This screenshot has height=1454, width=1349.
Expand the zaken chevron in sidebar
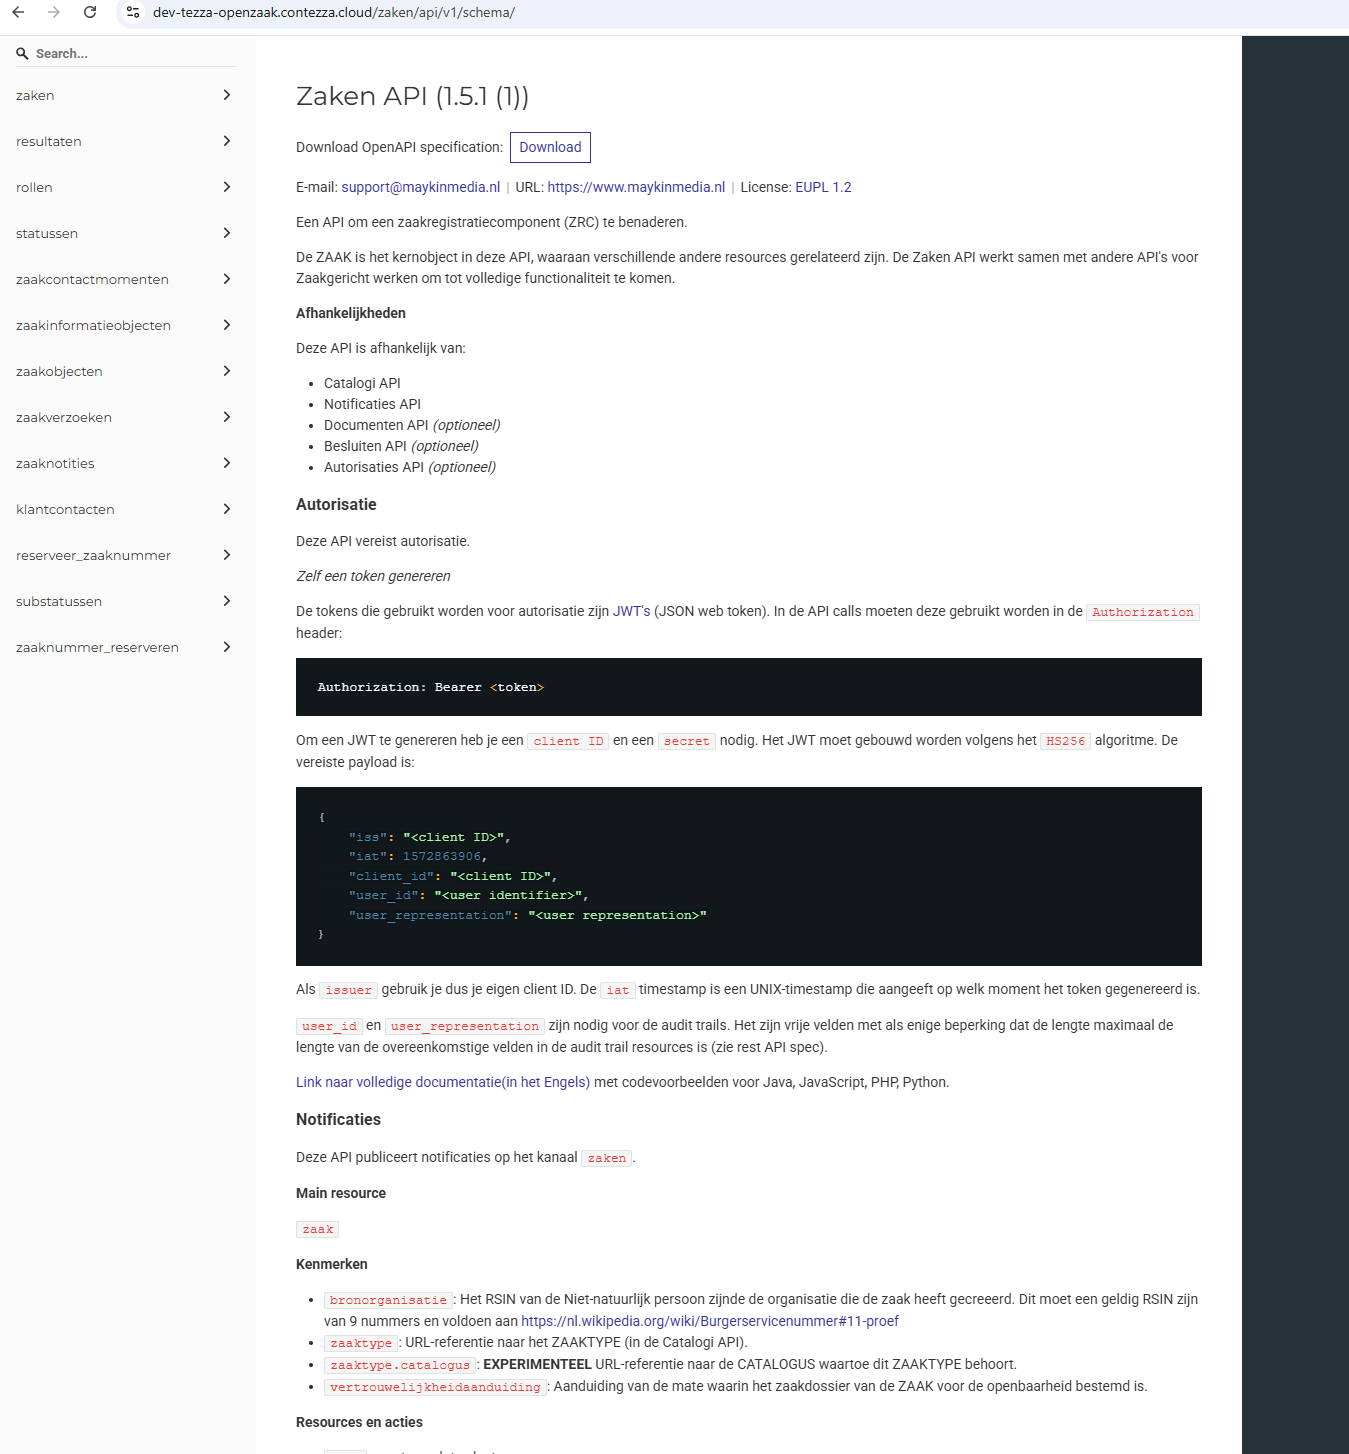point(227,95)
